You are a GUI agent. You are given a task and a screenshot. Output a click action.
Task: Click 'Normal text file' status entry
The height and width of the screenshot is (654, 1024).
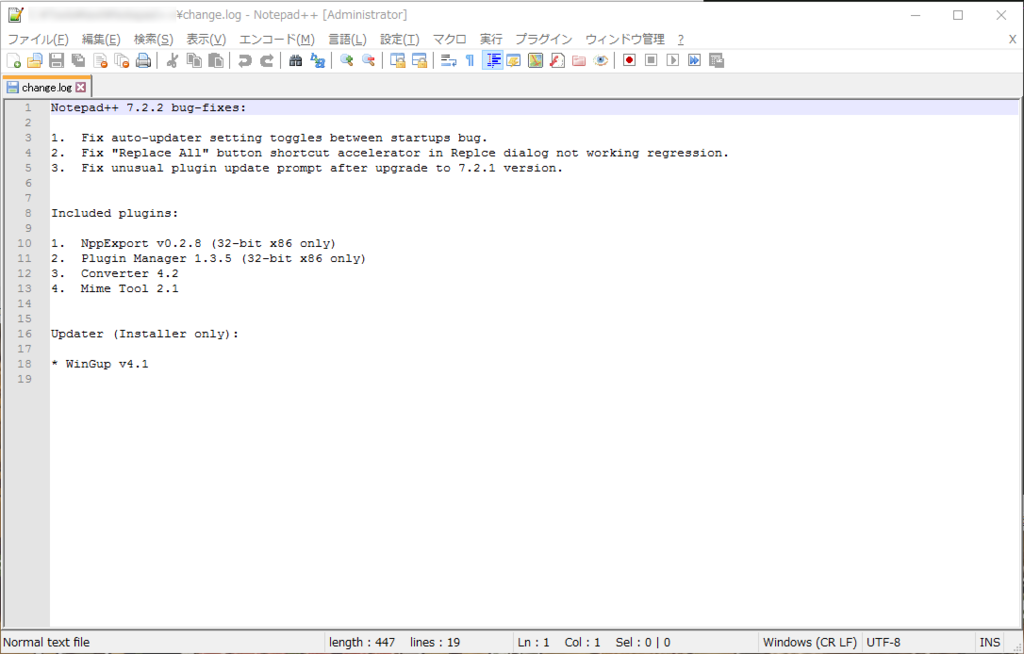point(46,642)
